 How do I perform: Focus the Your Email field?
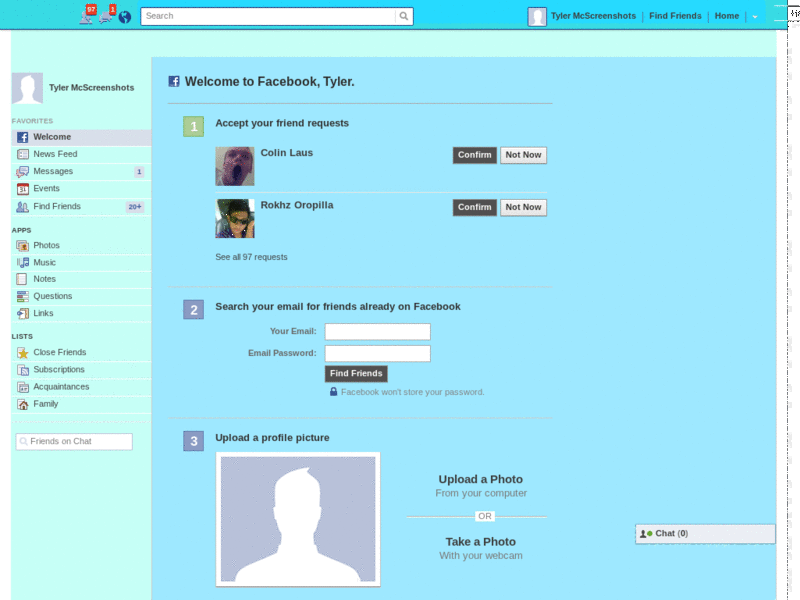(x=378, y=332)
